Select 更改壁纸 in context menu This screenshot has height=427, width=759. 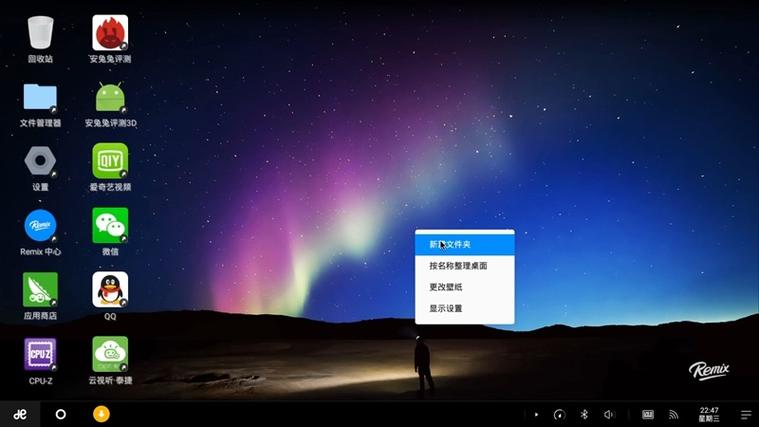click(x=465, y=287)
